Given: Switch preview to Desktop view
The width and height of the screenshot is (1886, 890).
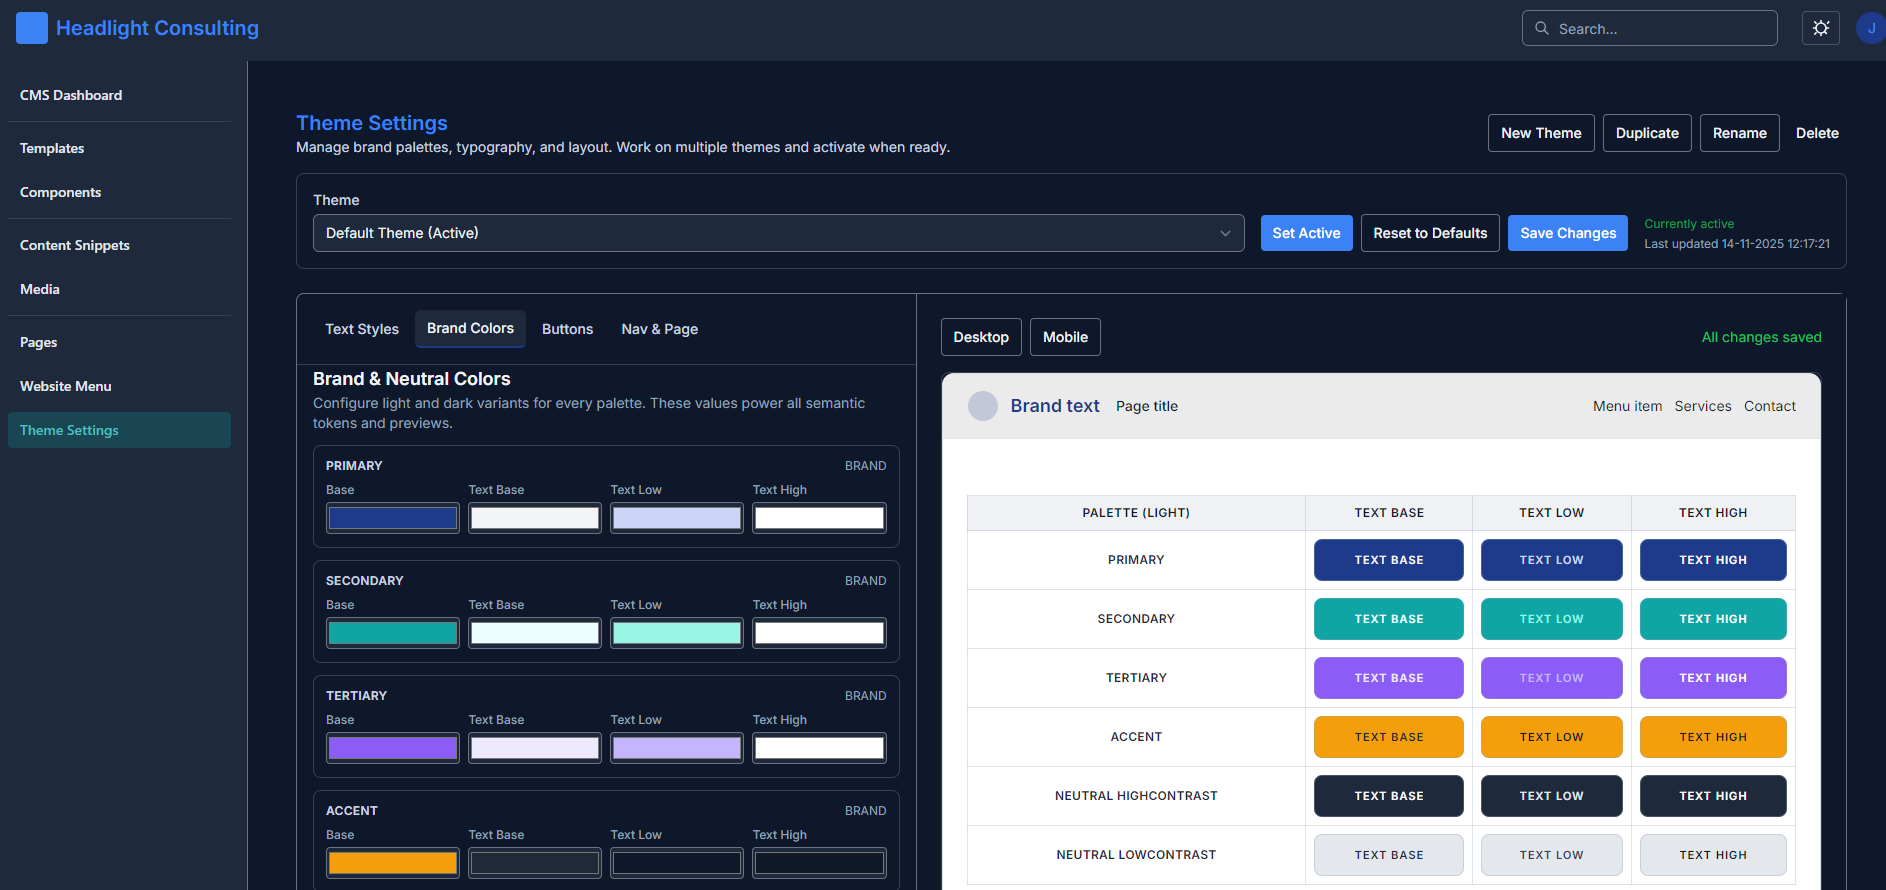Looking at the screenshot, I should tap(980, 337).
